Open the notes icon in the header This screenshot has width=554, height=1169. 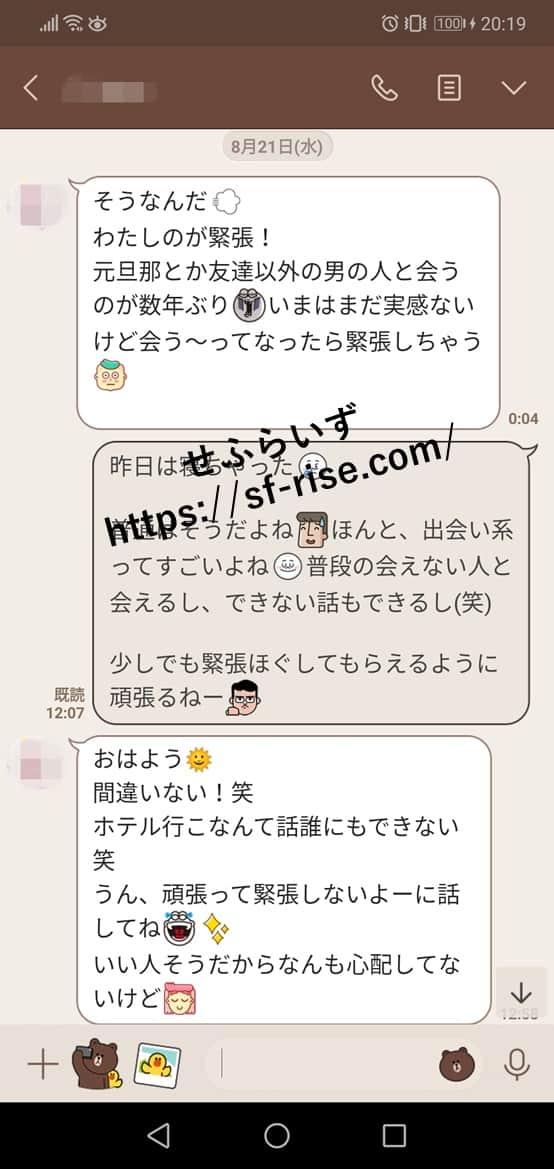[448, 88]
